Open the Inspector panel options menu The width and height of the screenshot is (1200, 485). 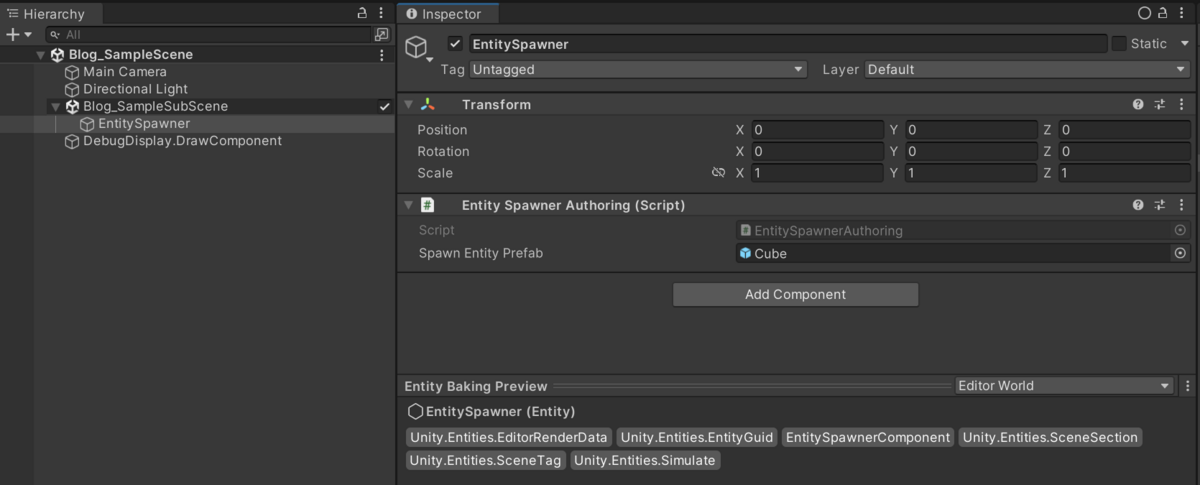click(x=1182, y=14)
